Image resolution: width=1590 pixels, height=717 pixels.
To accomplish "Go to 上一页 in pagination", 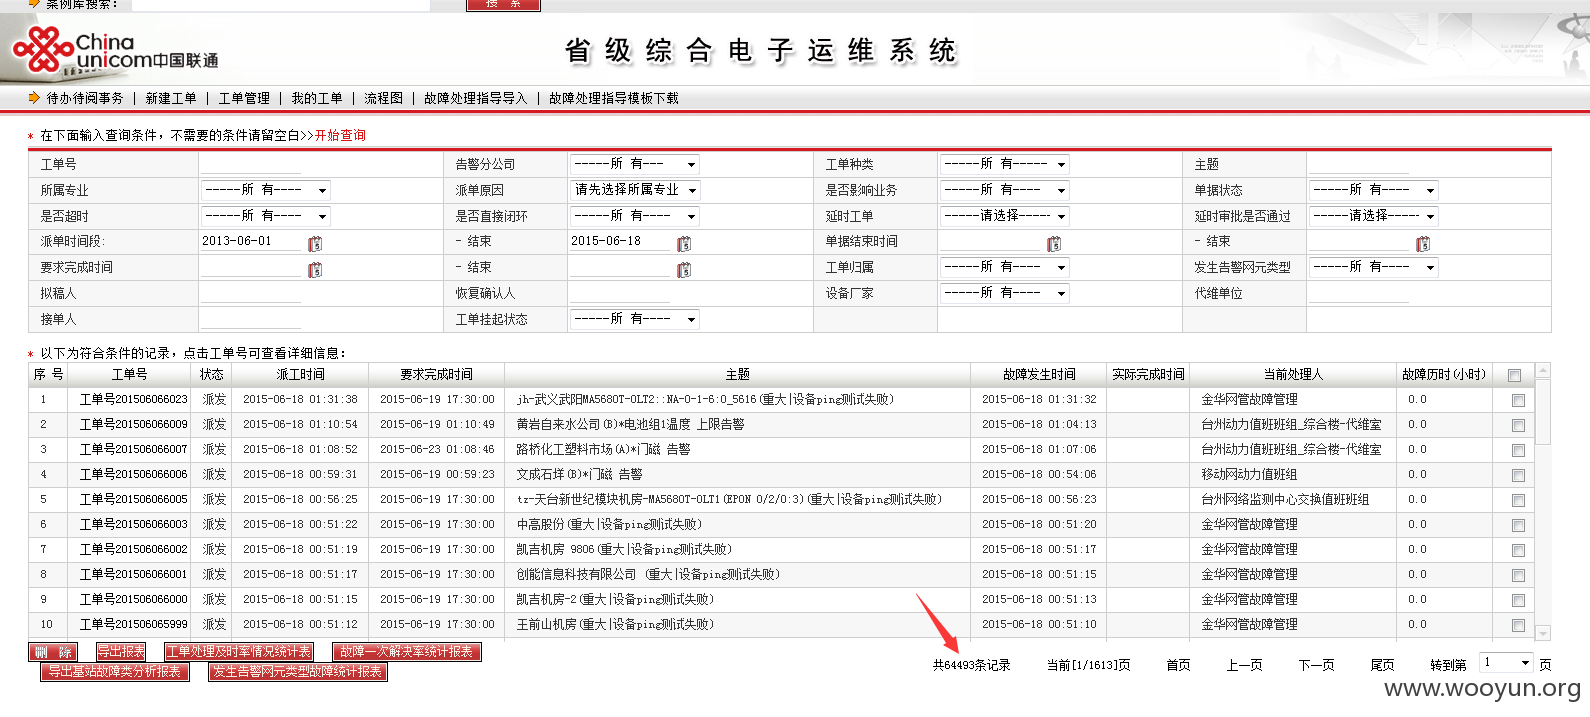I will pyautogui.click(x=1245, y=665).
